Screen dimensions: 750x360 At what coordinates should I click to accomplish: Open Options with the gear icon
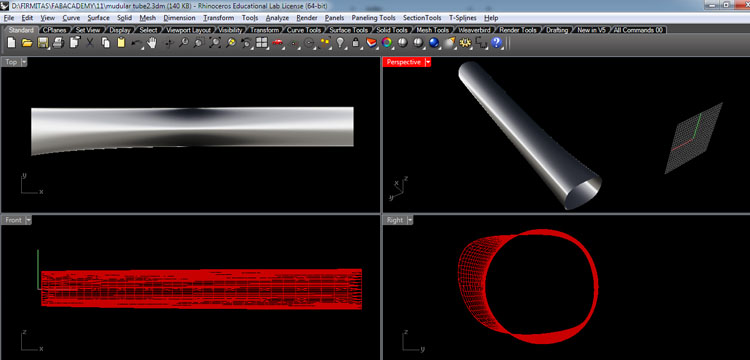click(465, 43)
